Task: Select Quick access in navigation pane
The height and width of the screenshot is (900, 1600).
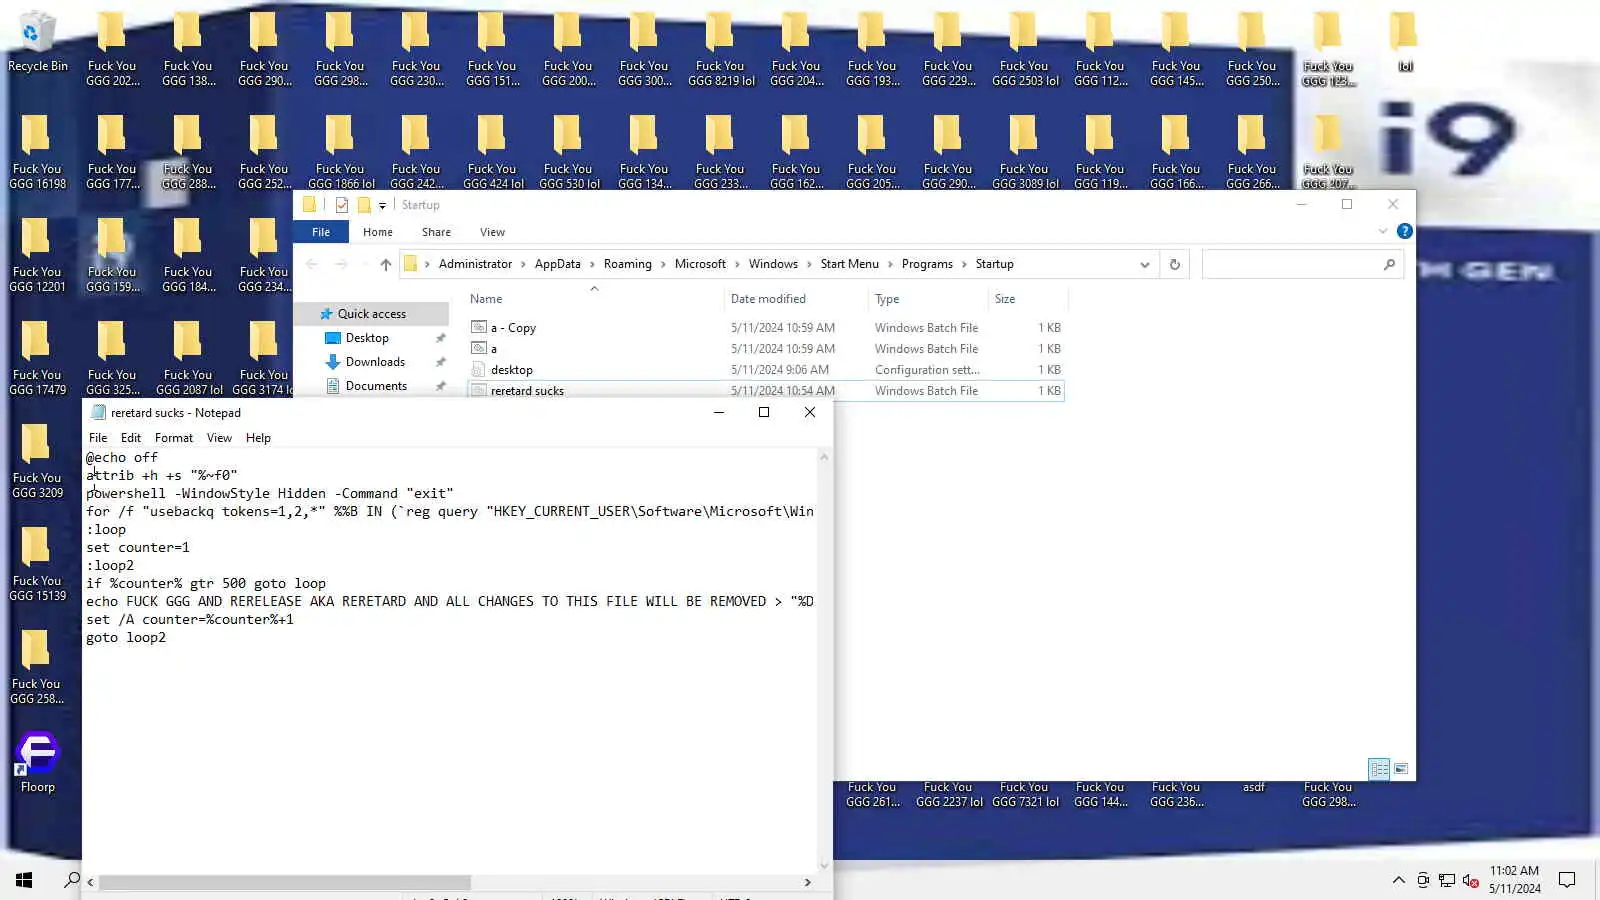Action: (371, 314)
